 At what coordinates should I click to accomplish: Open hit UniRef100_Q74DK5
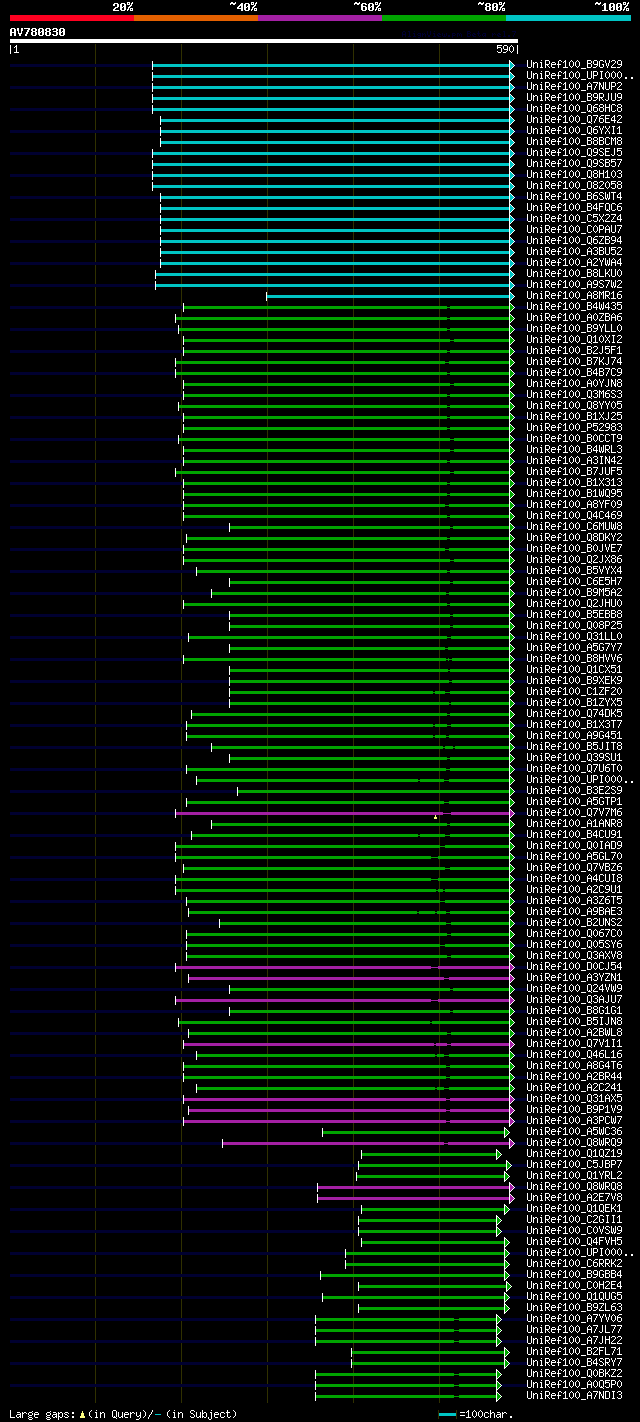point(575,713)
